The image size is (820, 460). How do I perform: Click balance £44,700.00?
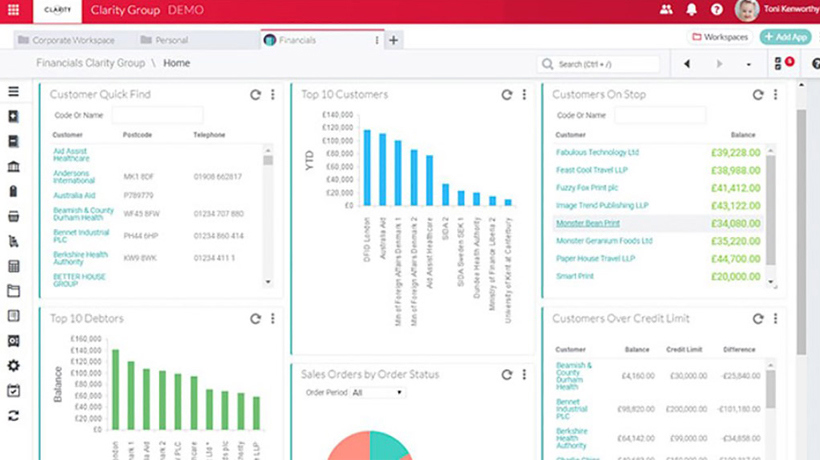point(736,259)
